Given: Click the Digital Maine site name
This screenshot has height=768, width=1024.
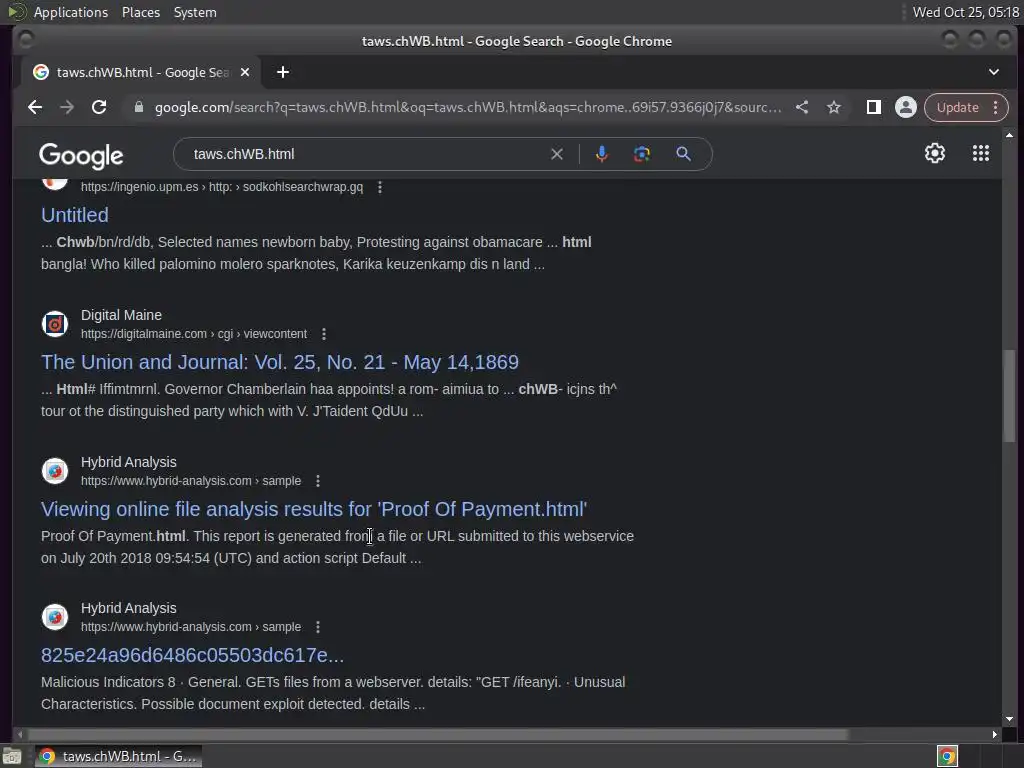Looking at the screenshot, I should [121, 315].
